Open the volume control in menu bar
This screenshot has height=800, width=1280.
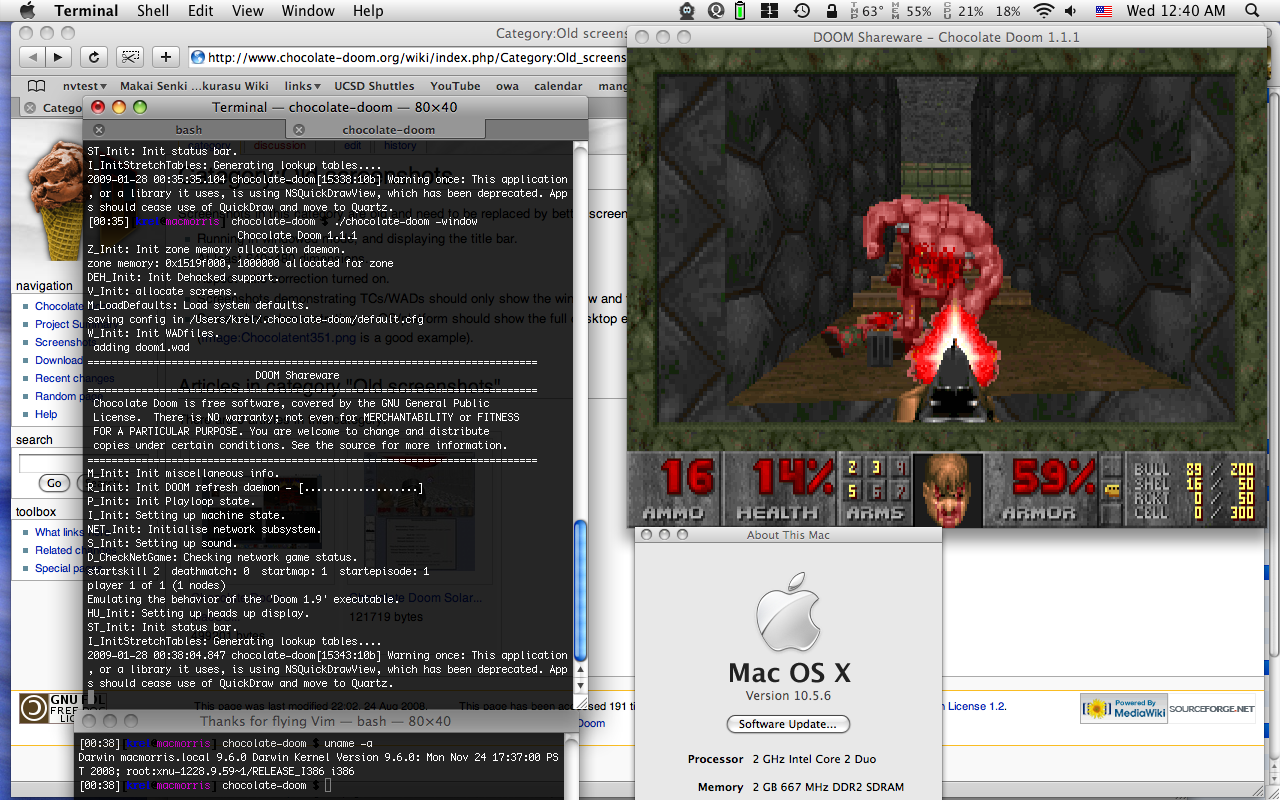click(1072, 11)
